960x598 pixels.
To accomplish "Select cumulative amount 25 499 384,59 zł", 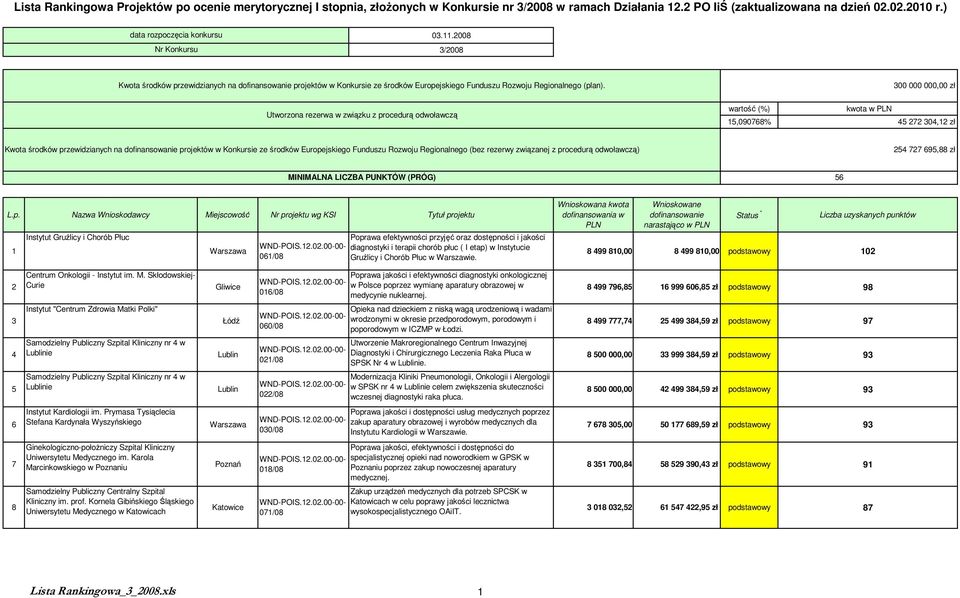I will point(688,321).
